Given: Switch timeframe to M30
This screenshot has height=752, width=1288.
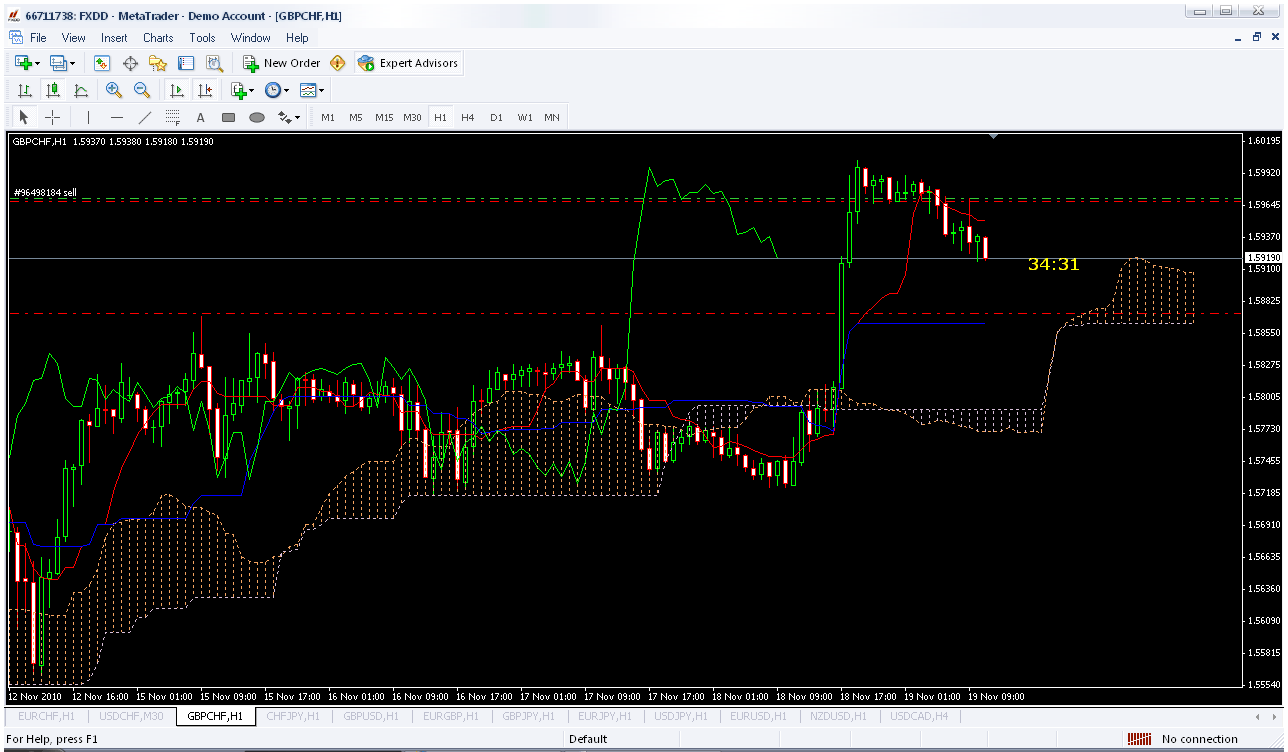Looking at the screenshot, I should coord(412,117).
